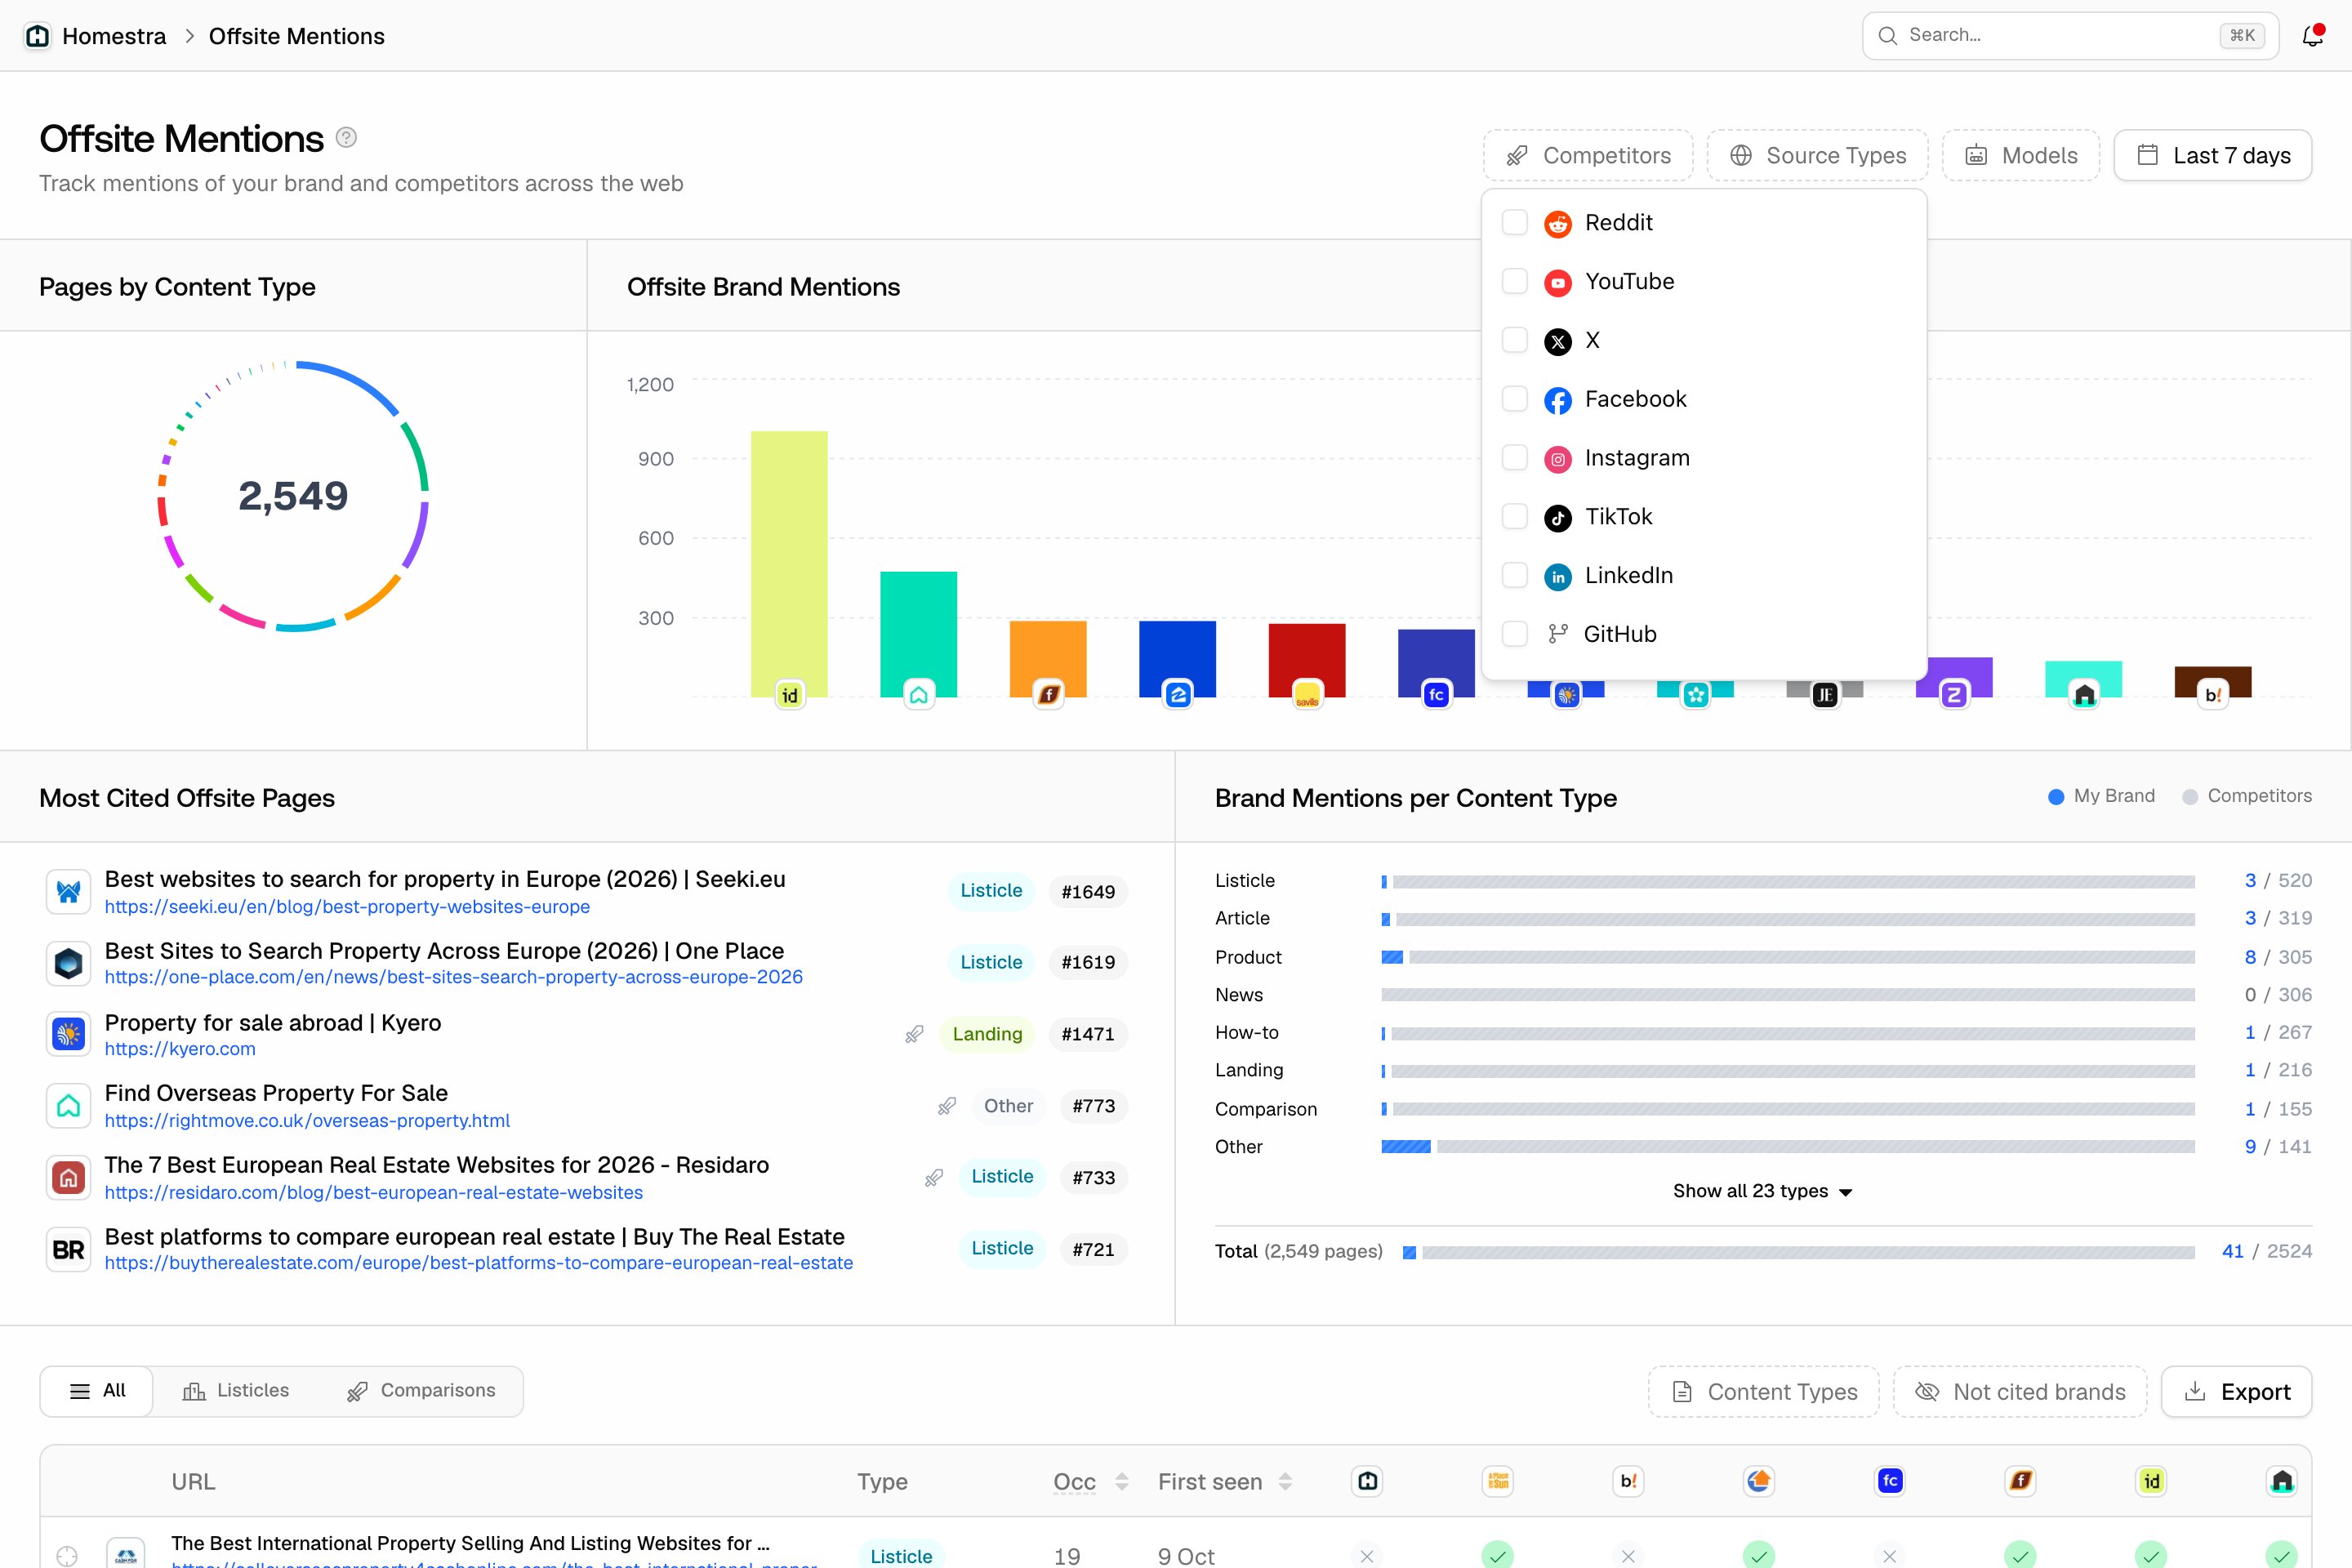2352x1568 pixels.
Task: Click the 'fc' brand icon under the chart bar
Action: (x=1436, y=695)
